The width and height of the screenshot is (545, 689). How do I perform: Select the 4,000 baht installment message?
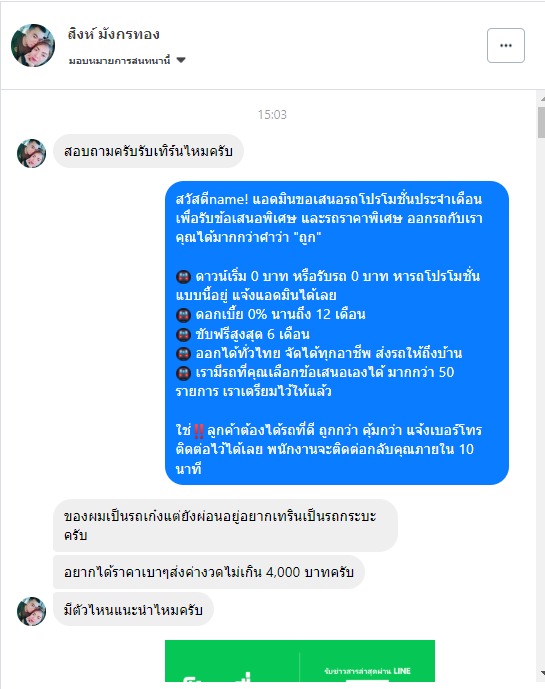(209, 572)
